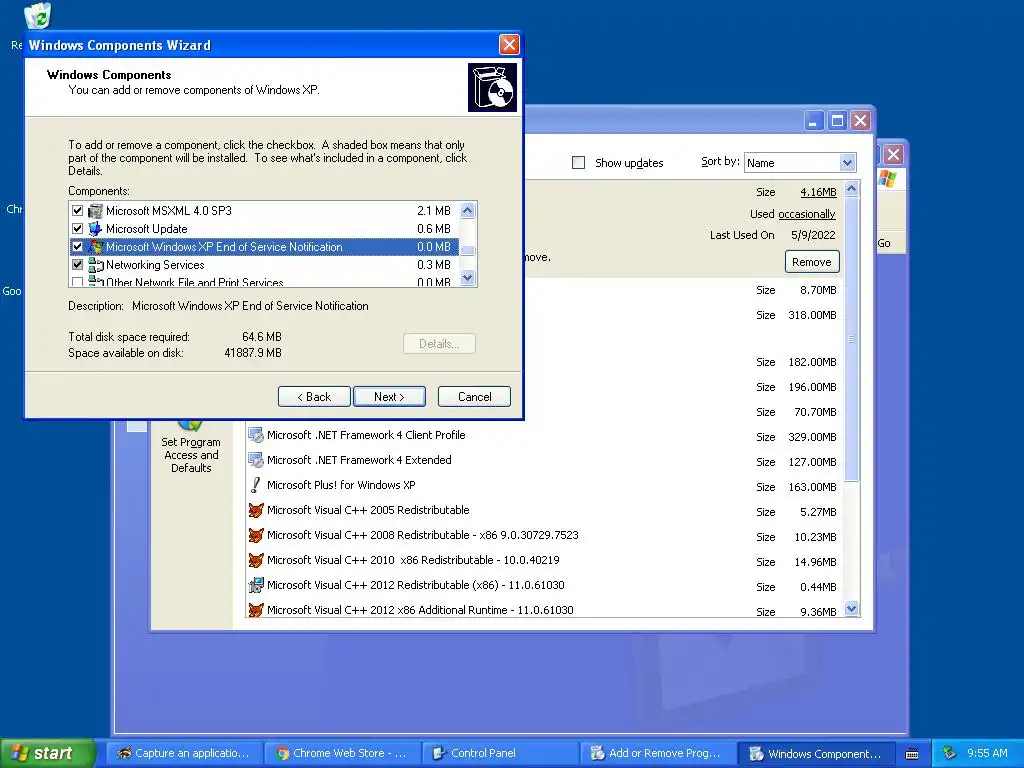This screenshot has width=1024, height=768.
Task: Uncheck the Microsoft Update checkbox
Action: 78,229
